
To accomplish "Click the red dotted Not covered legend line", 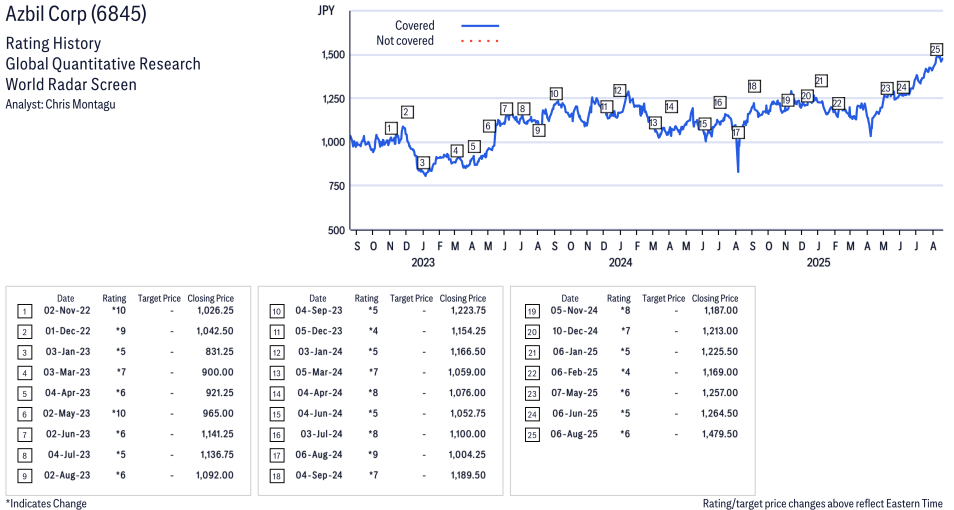I will [x=480, y=41].
